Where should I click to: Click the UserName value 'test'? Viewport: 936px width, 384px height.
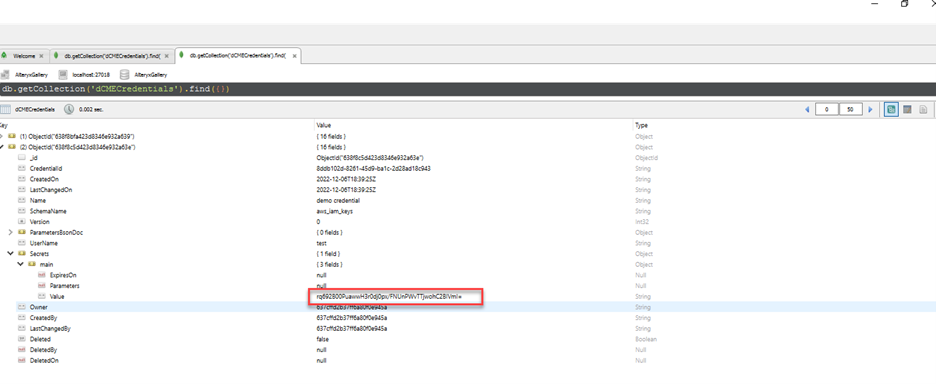pos(321,243)
